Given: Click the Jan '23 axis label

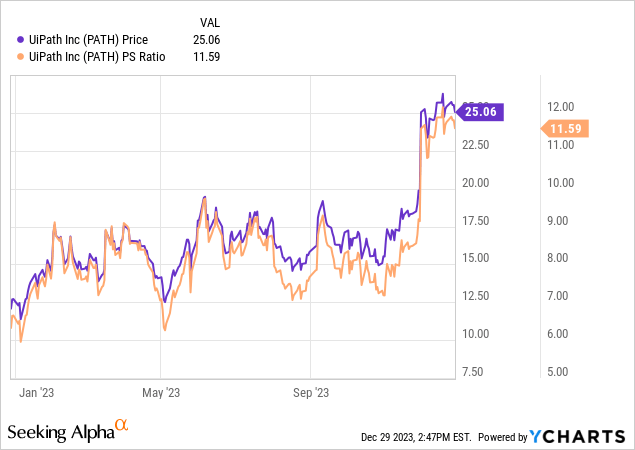Looking at the screenshot, I should pyautogui.click(x=36, y=392).
